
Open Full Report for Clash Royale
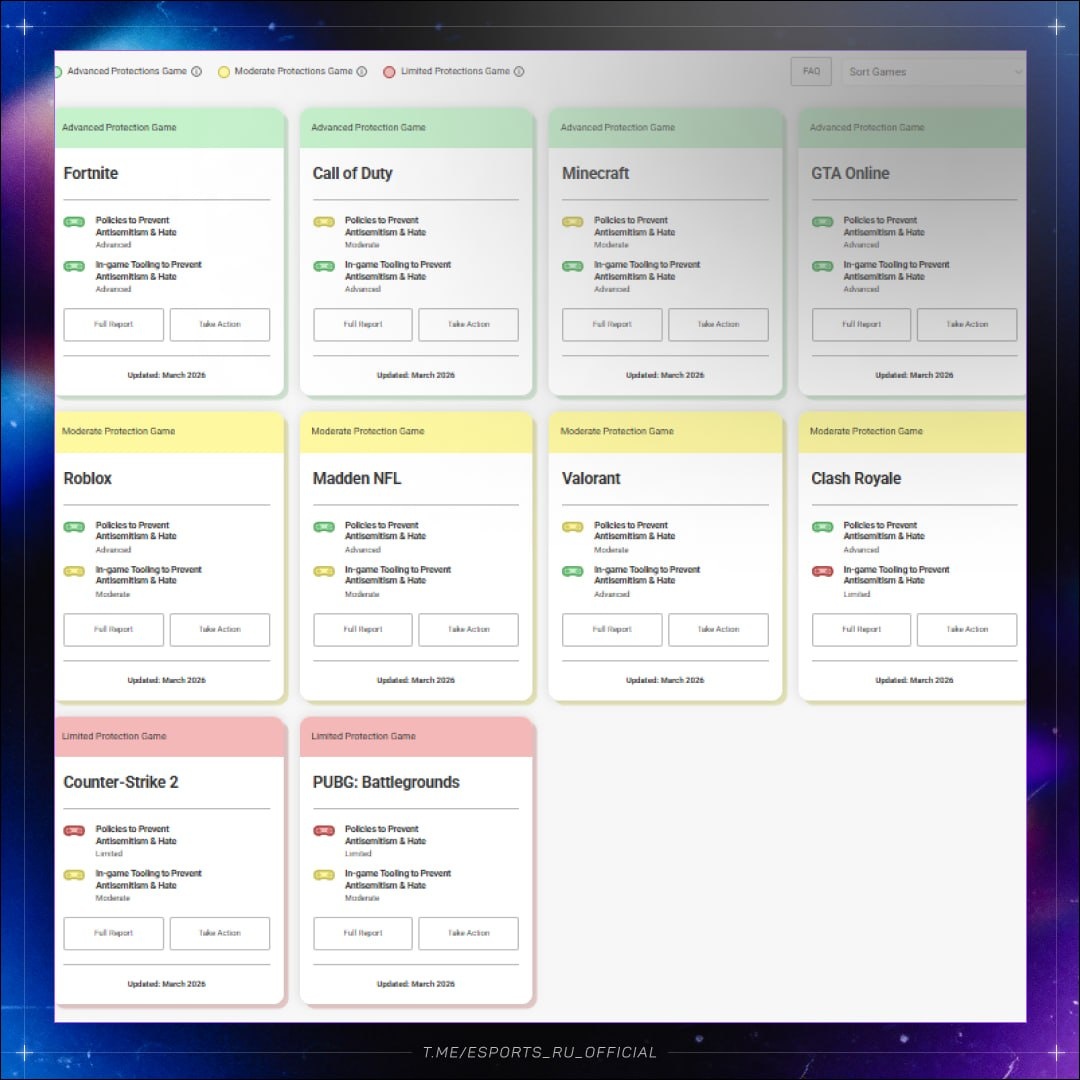(x=862, y=630)
